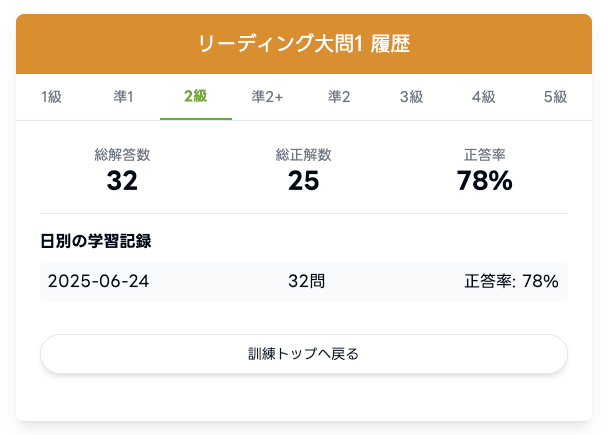Open the 準1 grade tab
This screenshot has width=612, height=435.
coord(124,97)
